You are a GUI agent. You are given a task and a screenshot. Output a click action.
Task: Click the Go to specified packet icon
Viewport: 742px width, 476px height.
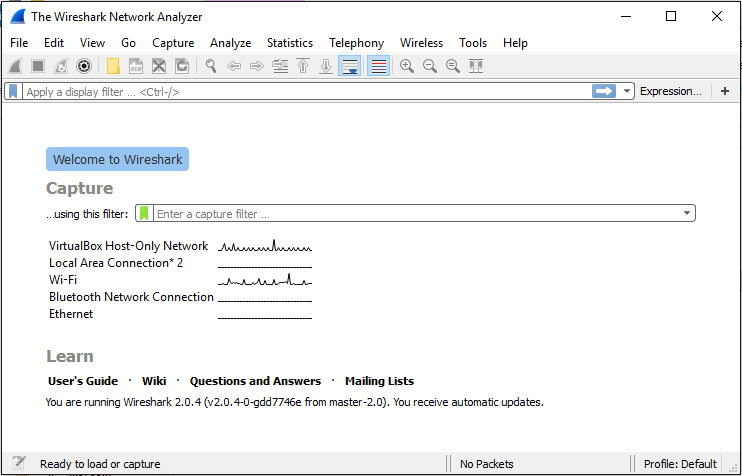280,66
